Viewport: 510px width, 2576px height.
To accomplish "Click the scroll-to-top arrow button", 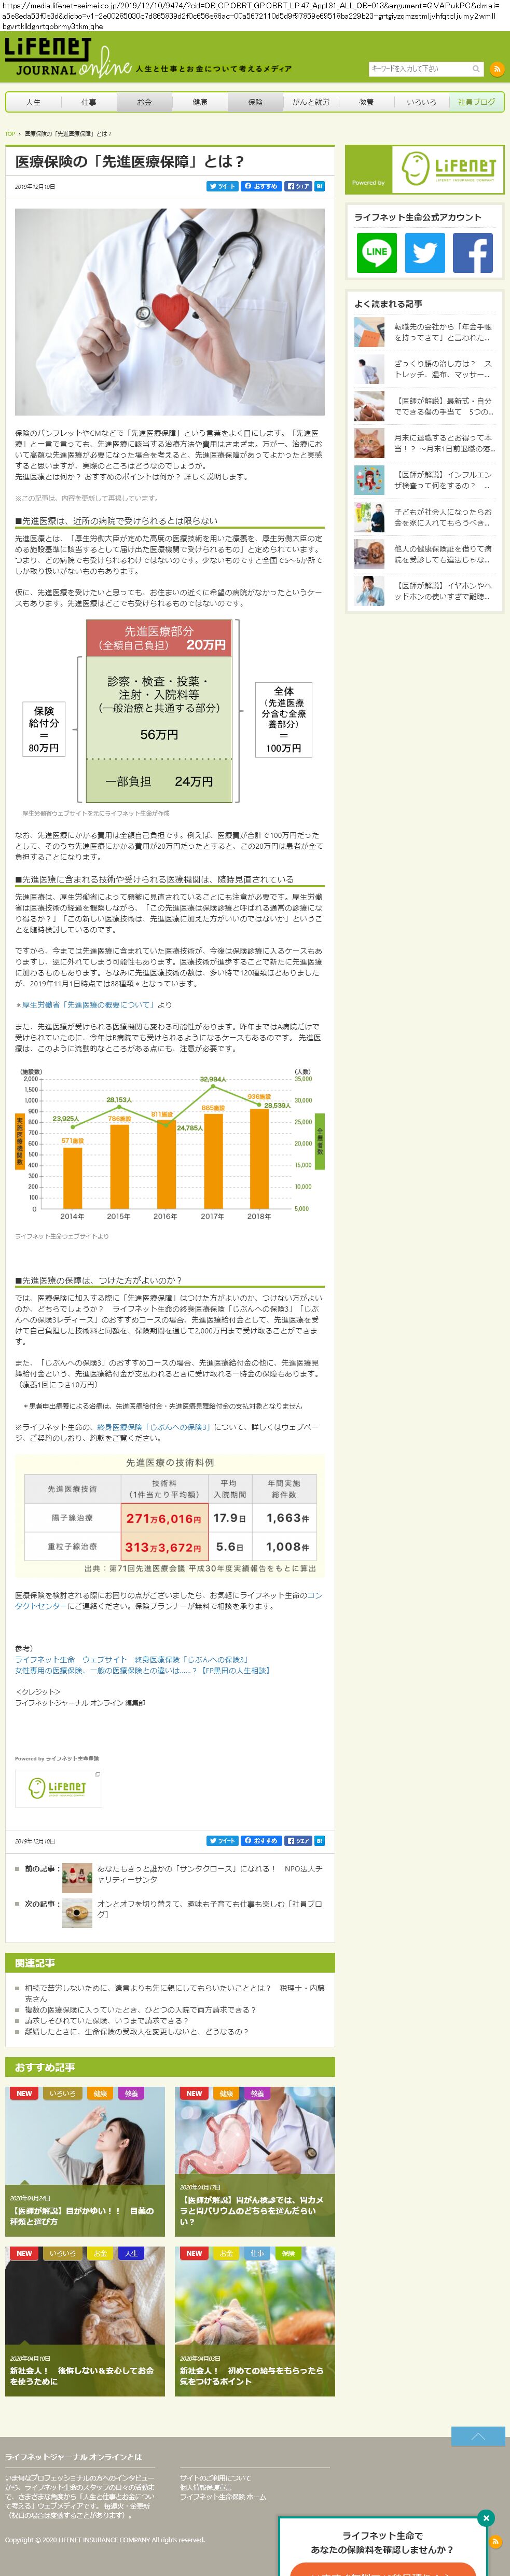I will 478,2435.
